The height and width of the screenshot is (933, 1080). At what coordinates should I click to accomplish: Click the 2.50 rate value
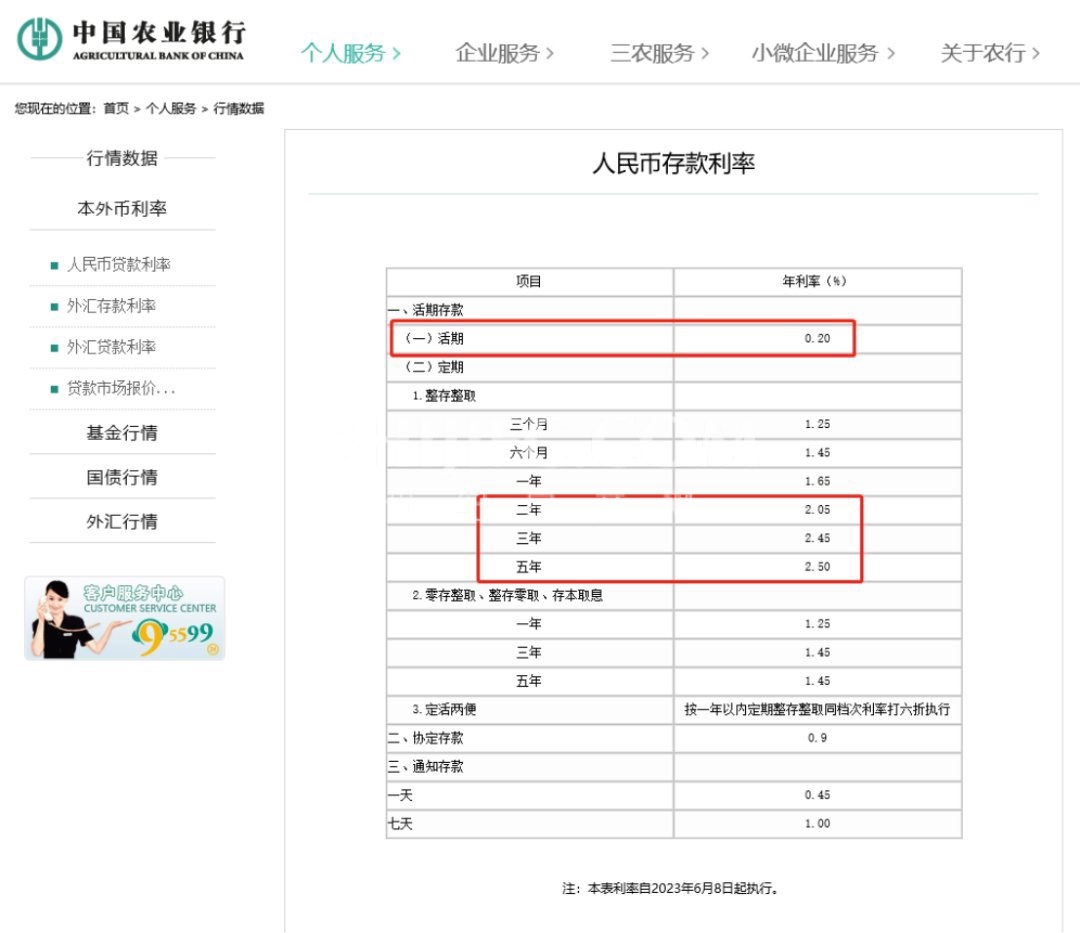[818, 567]
